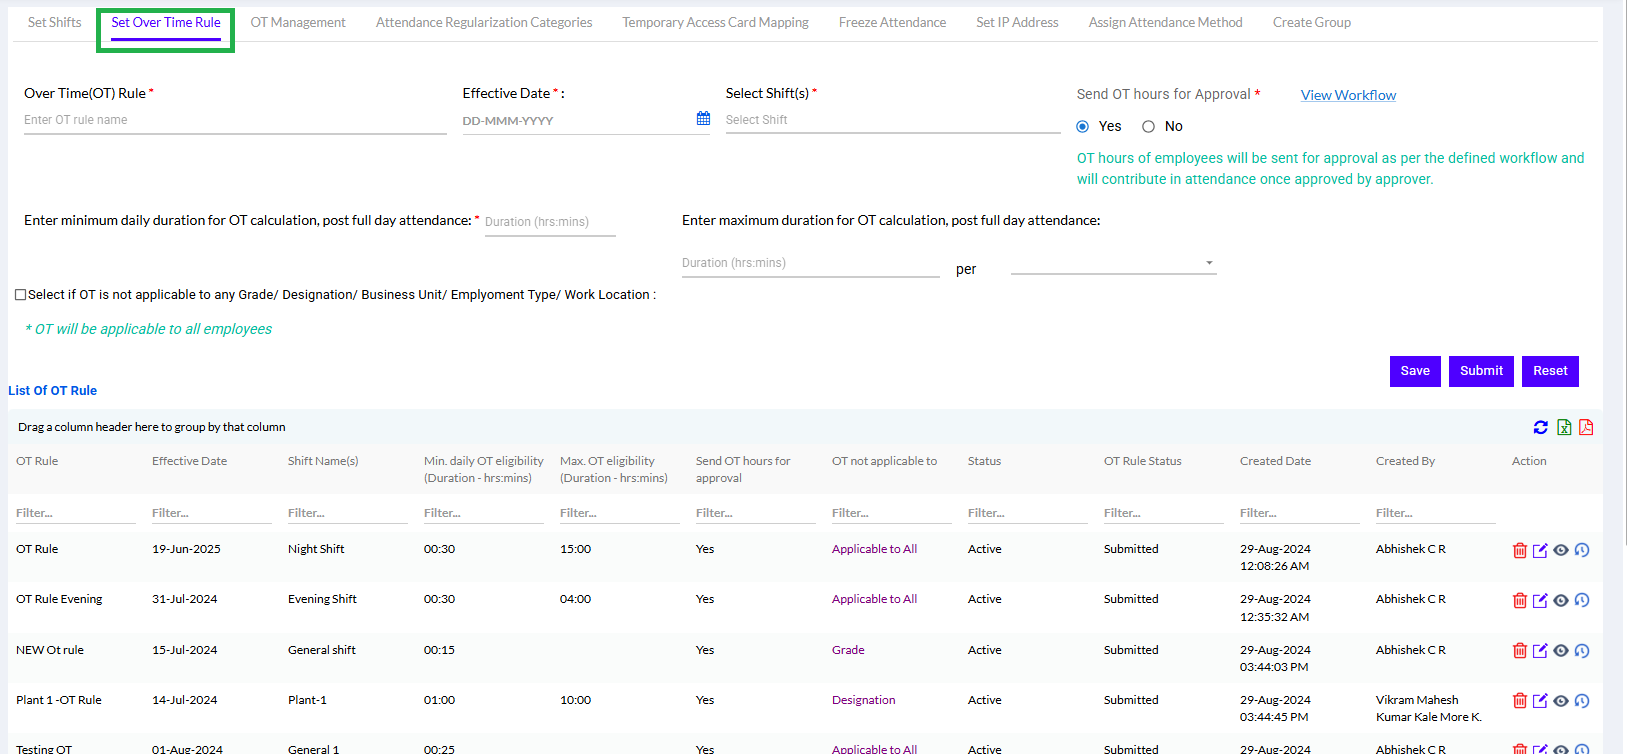Screen dimensions: 1627x754
Task: Focus the minimum daily OT duration field
Action: pos(550,222)
